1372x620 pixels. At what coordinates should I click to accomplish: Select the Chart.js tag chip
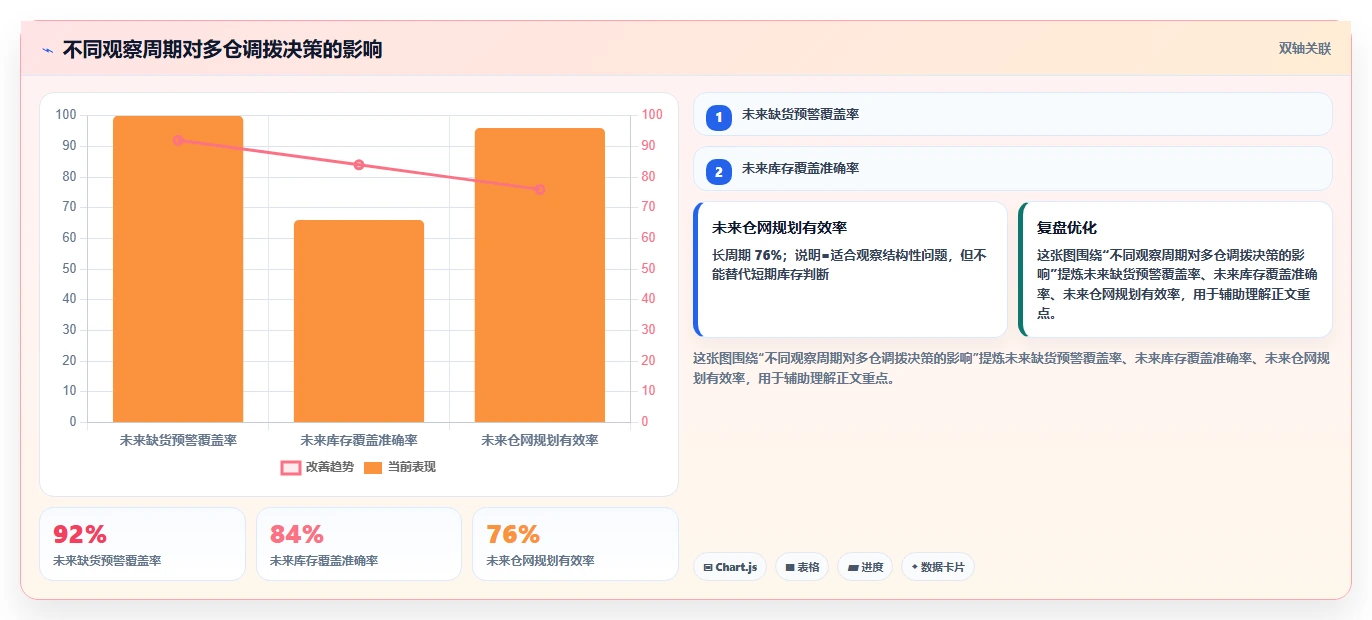click(x=730, y=567)
